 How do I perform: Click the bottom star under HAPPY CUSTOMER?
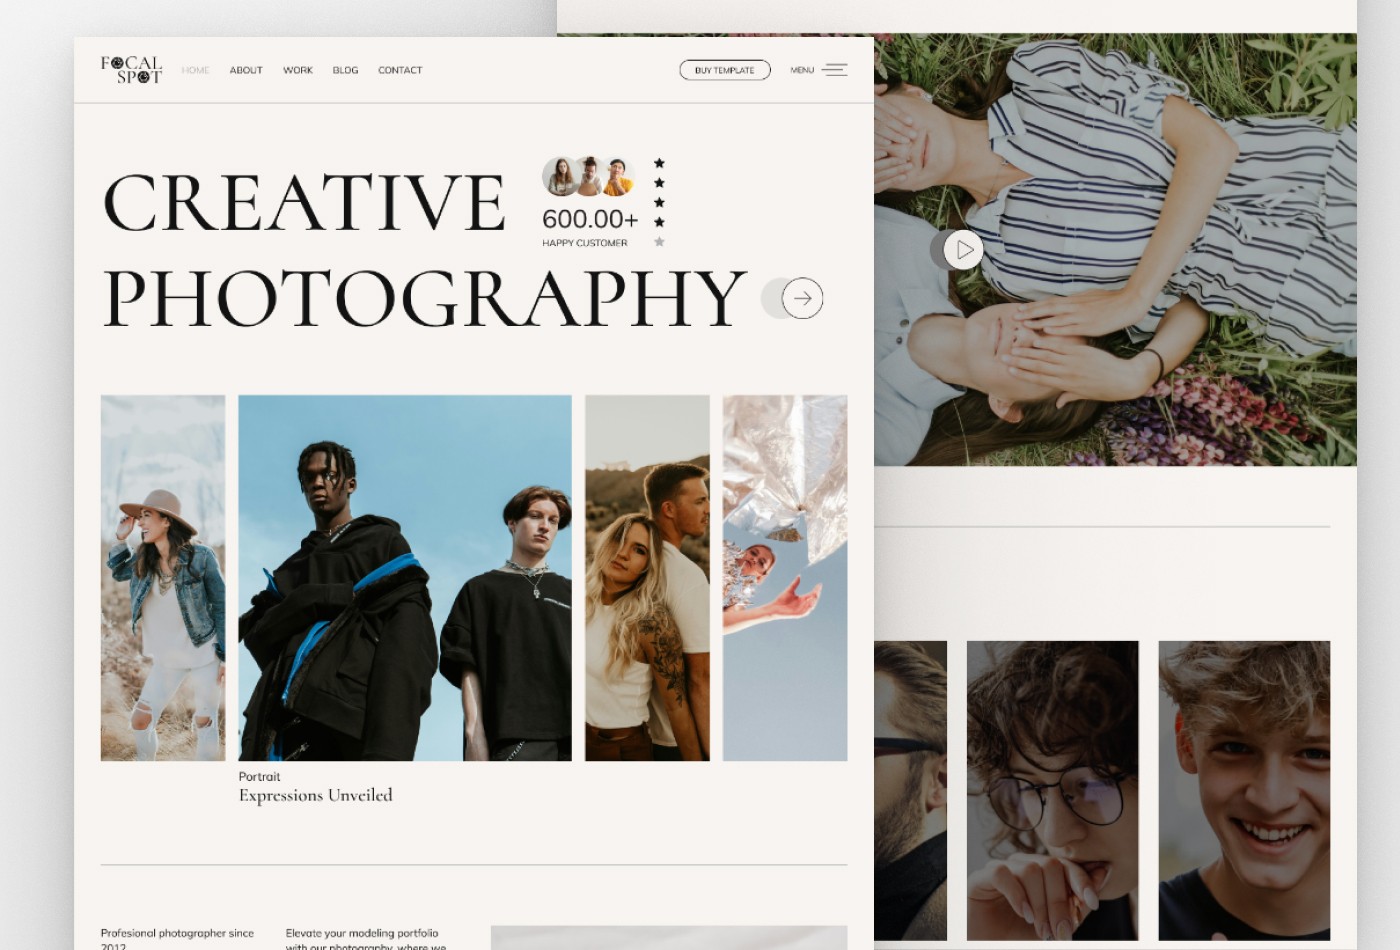tap(658, 241)
